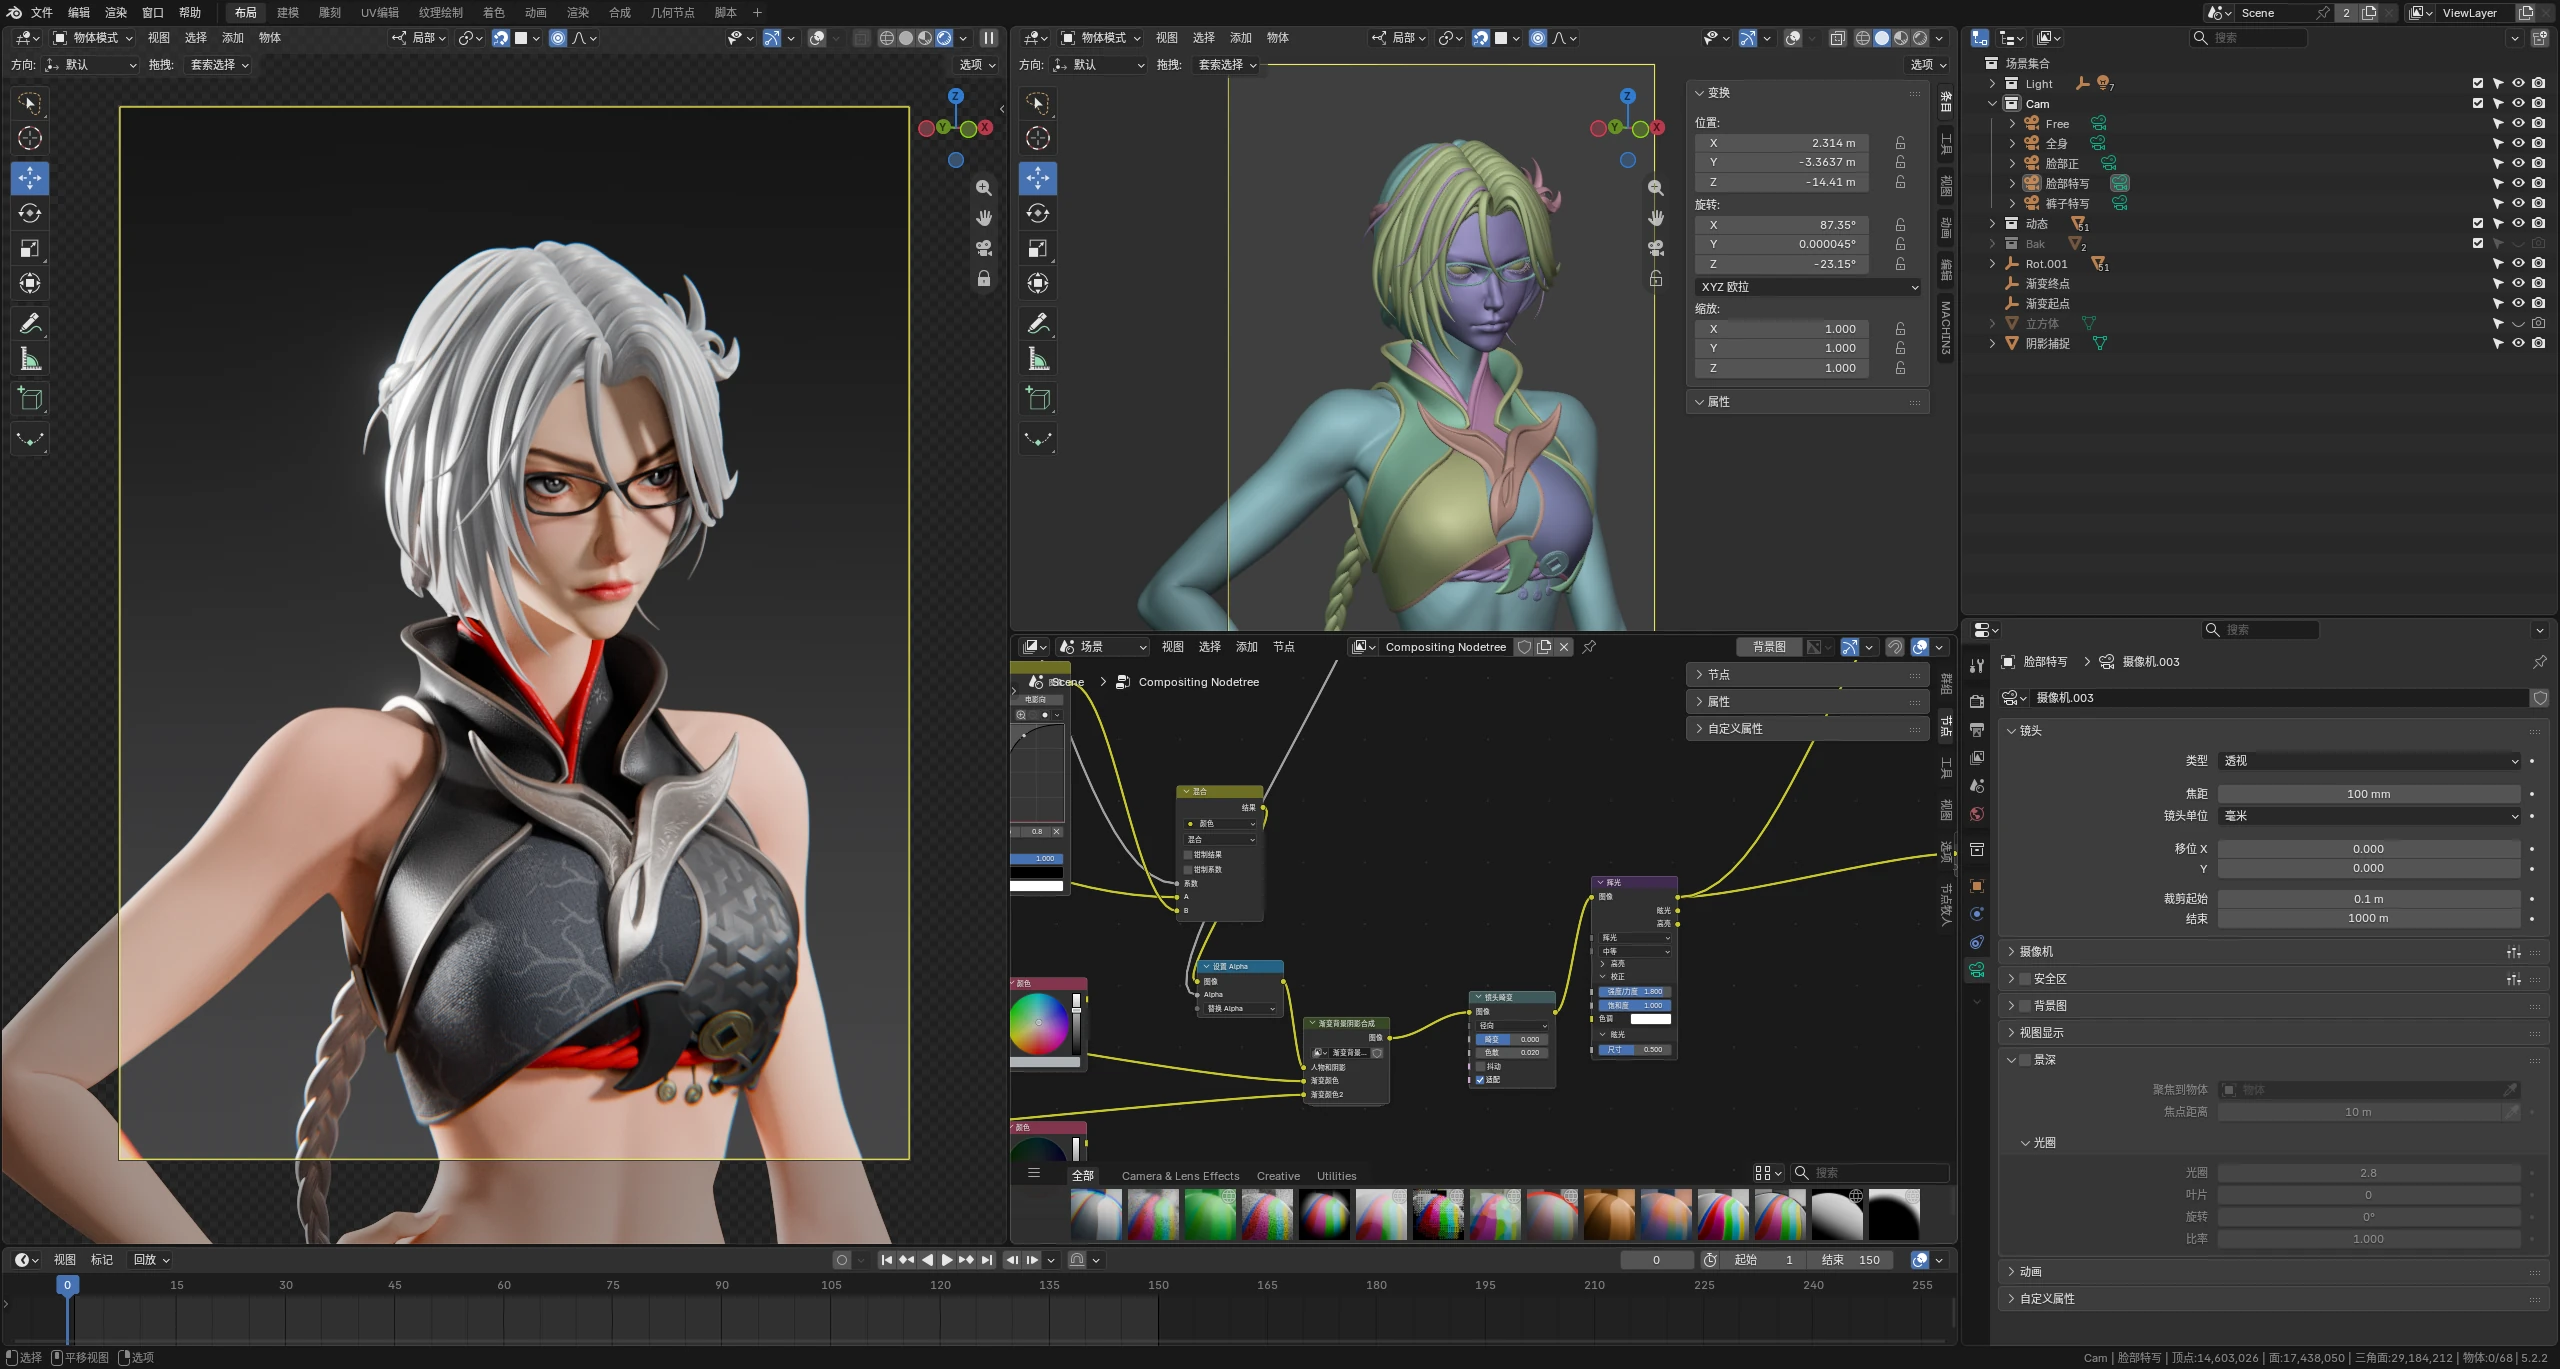2560x1369 pixels.
Task: Open 选项 button in left viewport header
Action: click(977, 64)
